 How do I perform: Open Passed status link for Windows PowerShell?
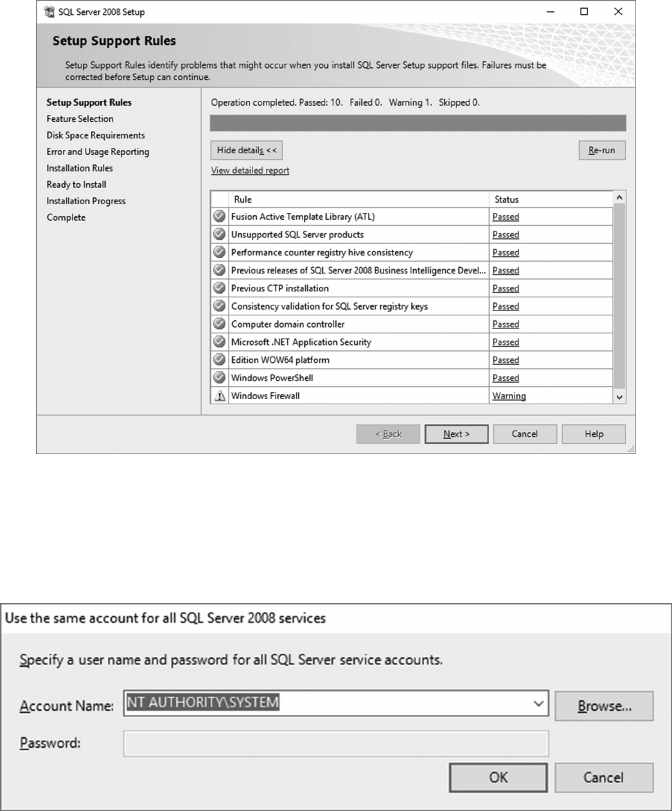505,378
